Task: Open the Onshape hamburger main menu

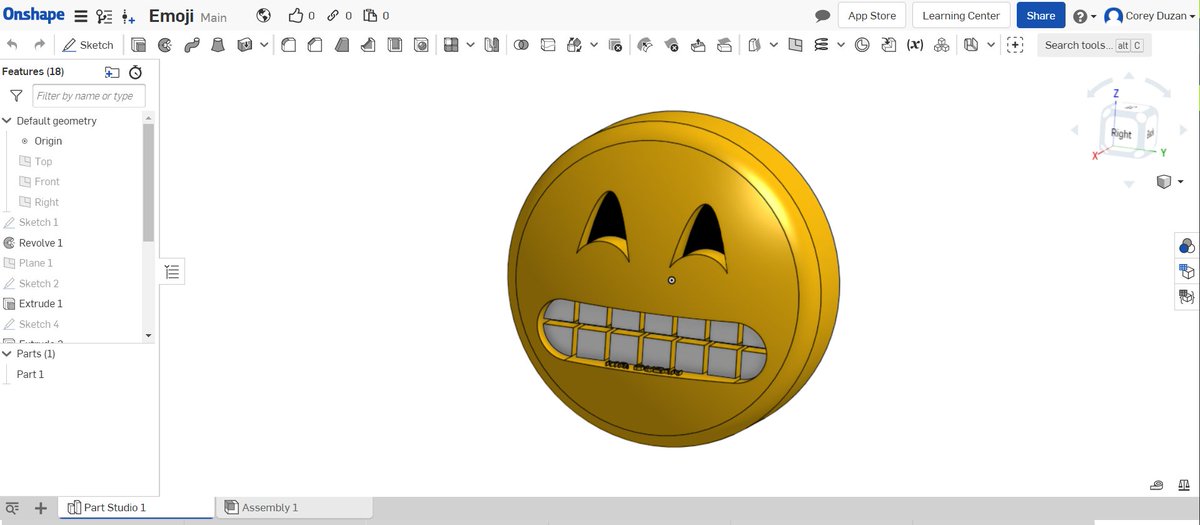Action: (x=81, y=16)
